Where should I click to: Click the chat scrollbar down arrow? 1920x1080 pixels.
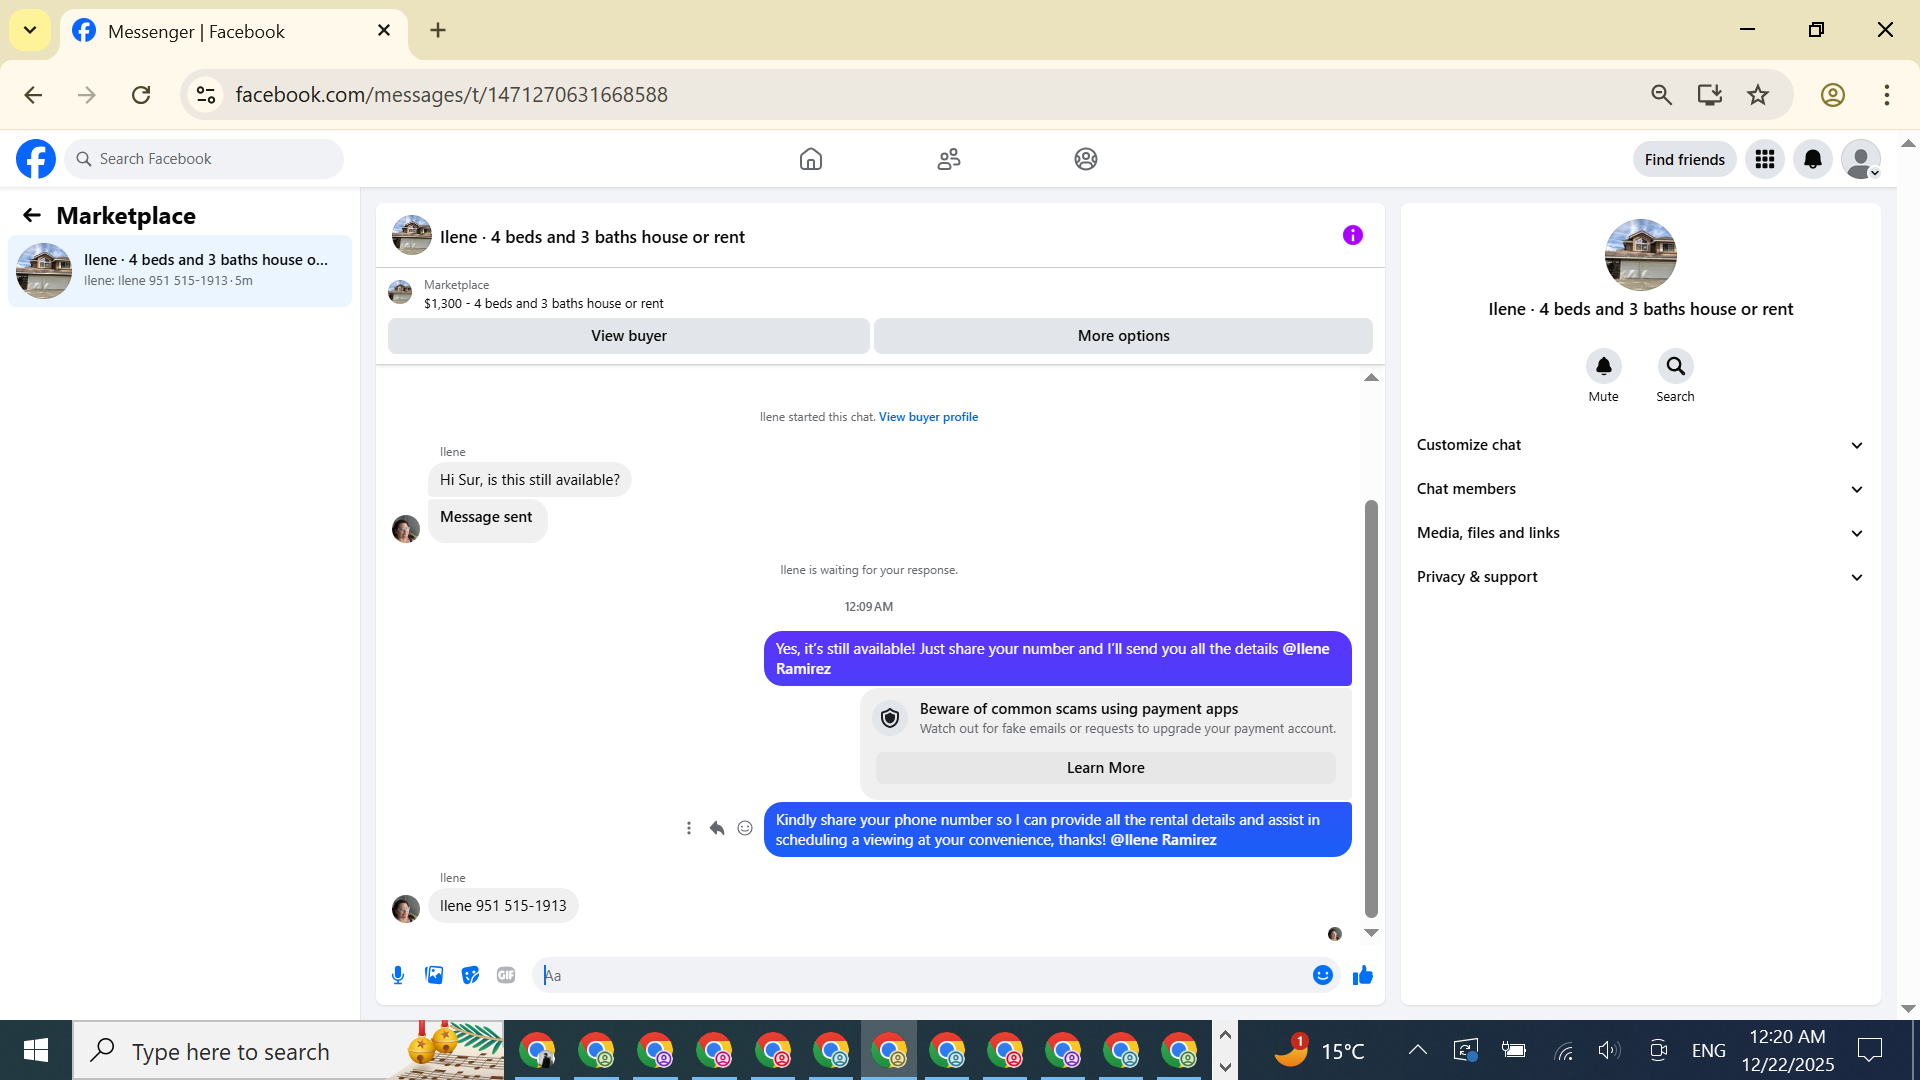point(1371,933)
